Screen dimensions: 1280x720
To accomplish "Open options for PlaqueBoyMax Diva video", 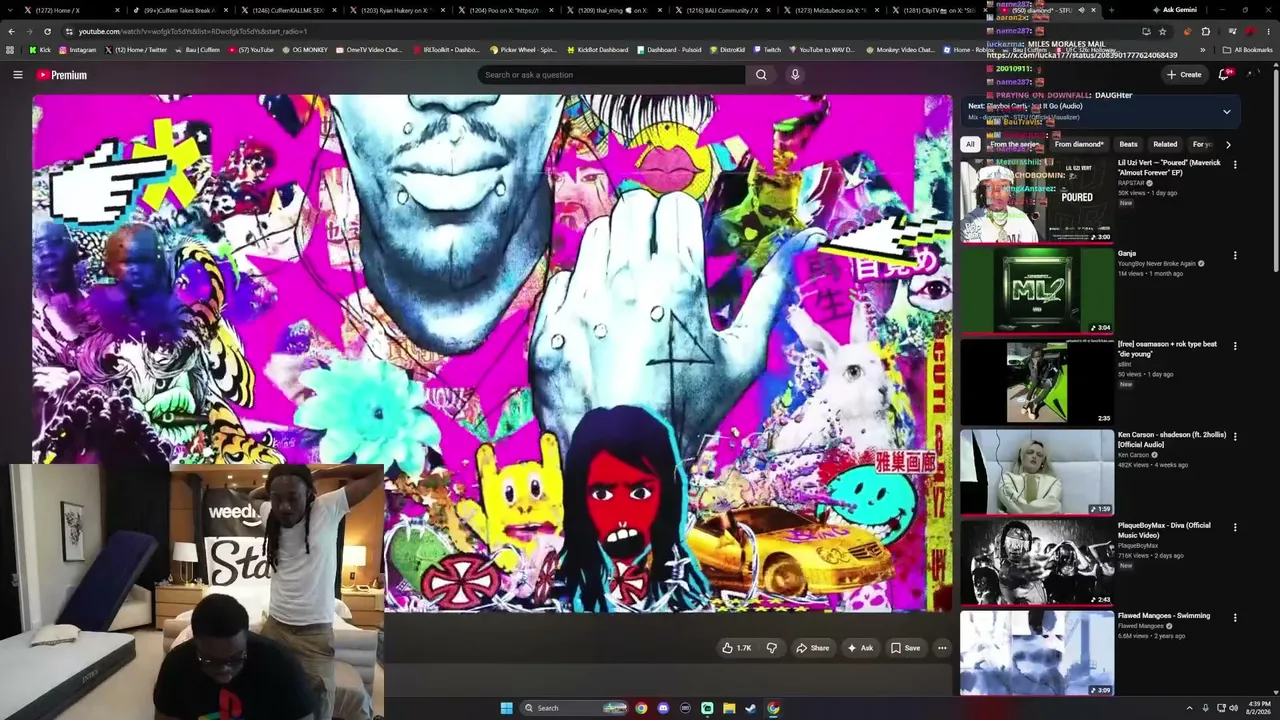I will 1235,527.
